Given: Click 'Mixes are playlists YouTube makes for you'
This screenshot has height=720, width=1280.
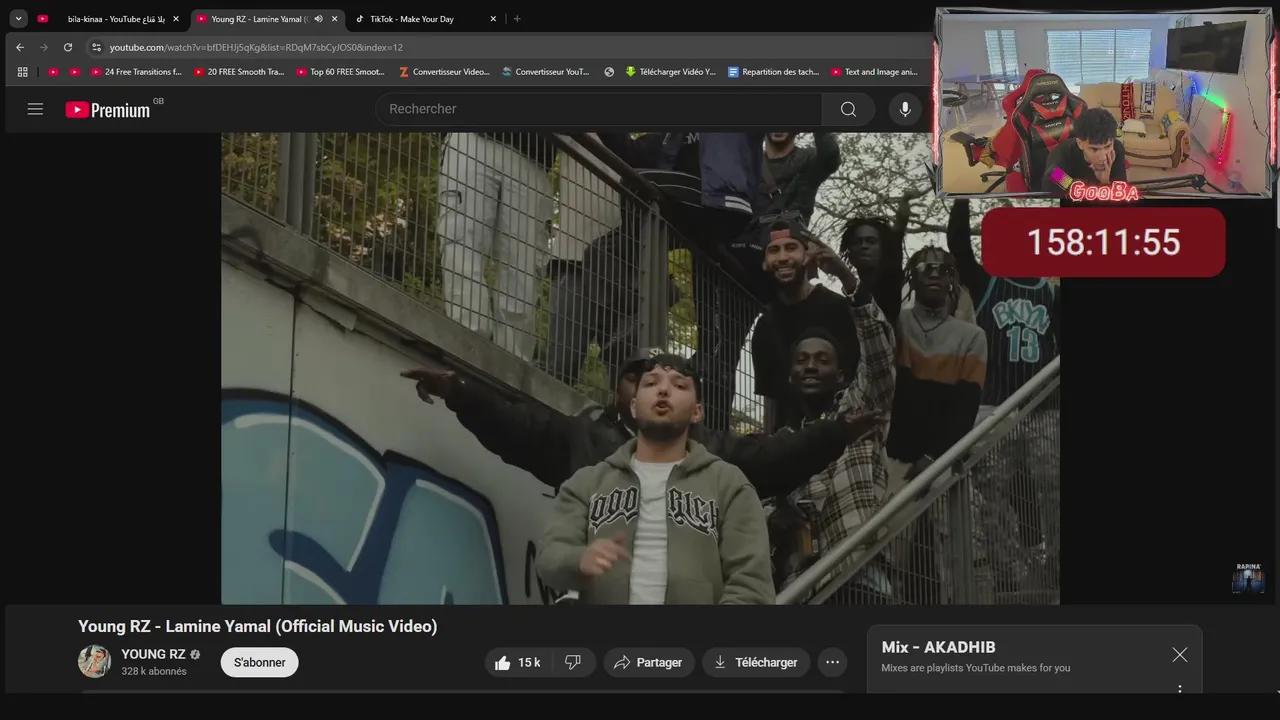Looking at the screenshot, I should pyautogui.click(x=975, y=668).
